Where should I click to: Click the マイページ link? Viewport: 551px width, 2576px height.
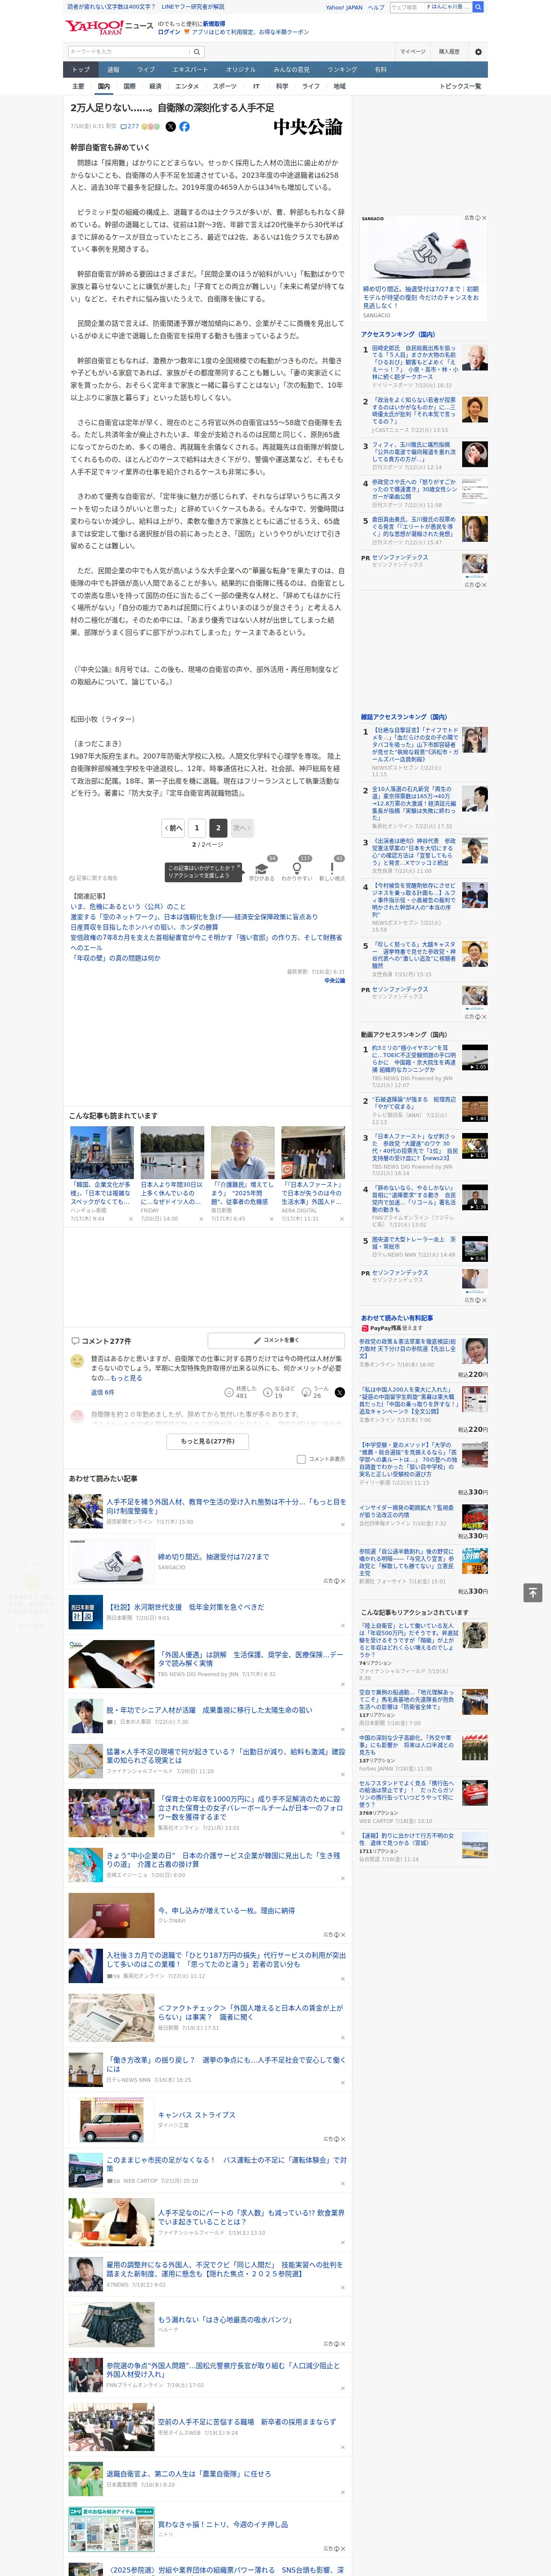click(412, 51)
